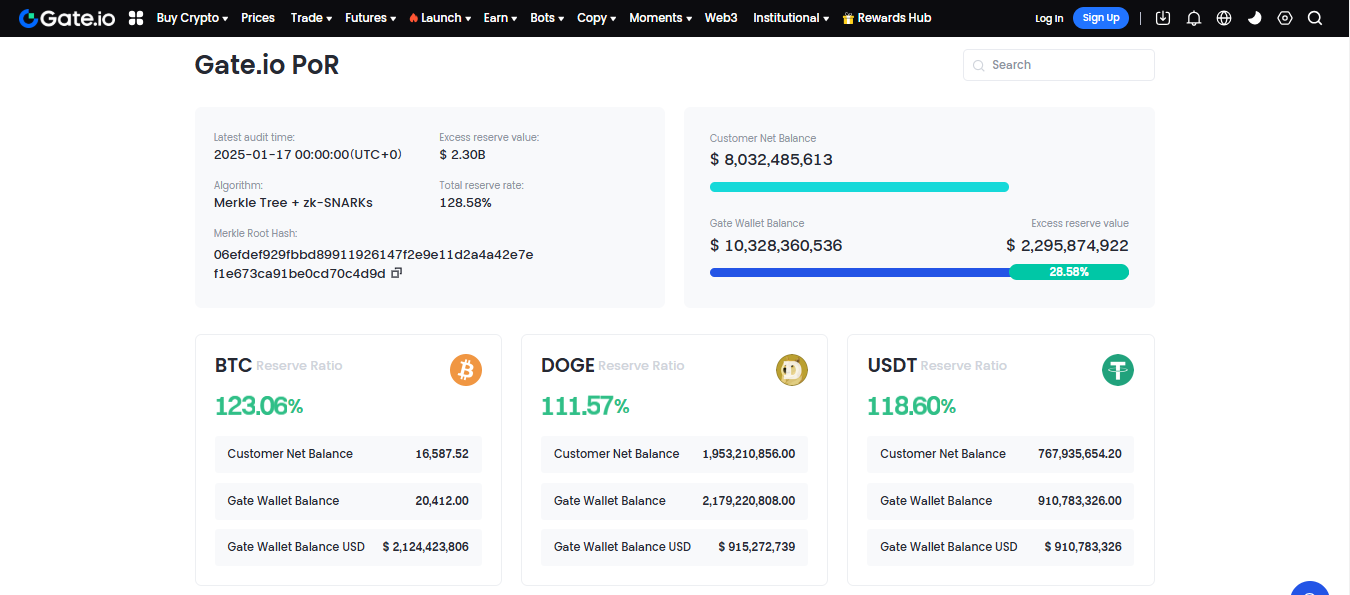Select the Merkle root hash text
Screen dimensions: 1350x595
[373, 264]
